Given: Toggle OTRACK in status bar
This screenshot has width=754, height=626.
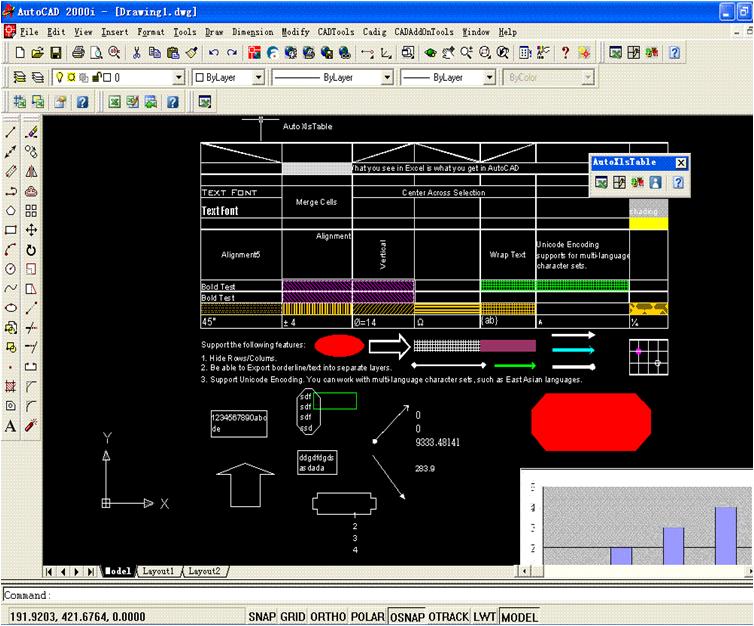Looking at the screenshot, I should pyautogui.click(x=448, y=616).
